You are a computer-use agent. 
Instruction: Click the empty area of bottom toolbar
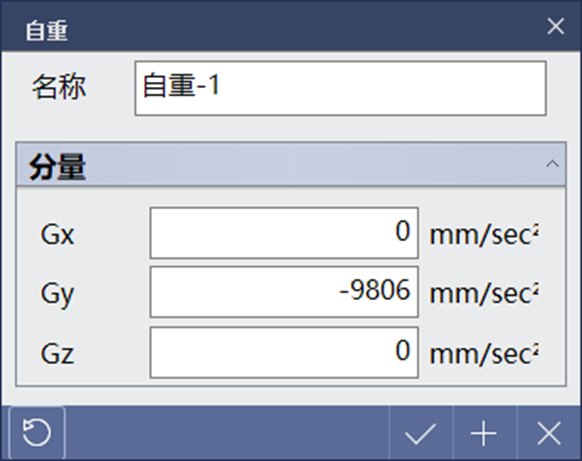click(x=227, y=433)
